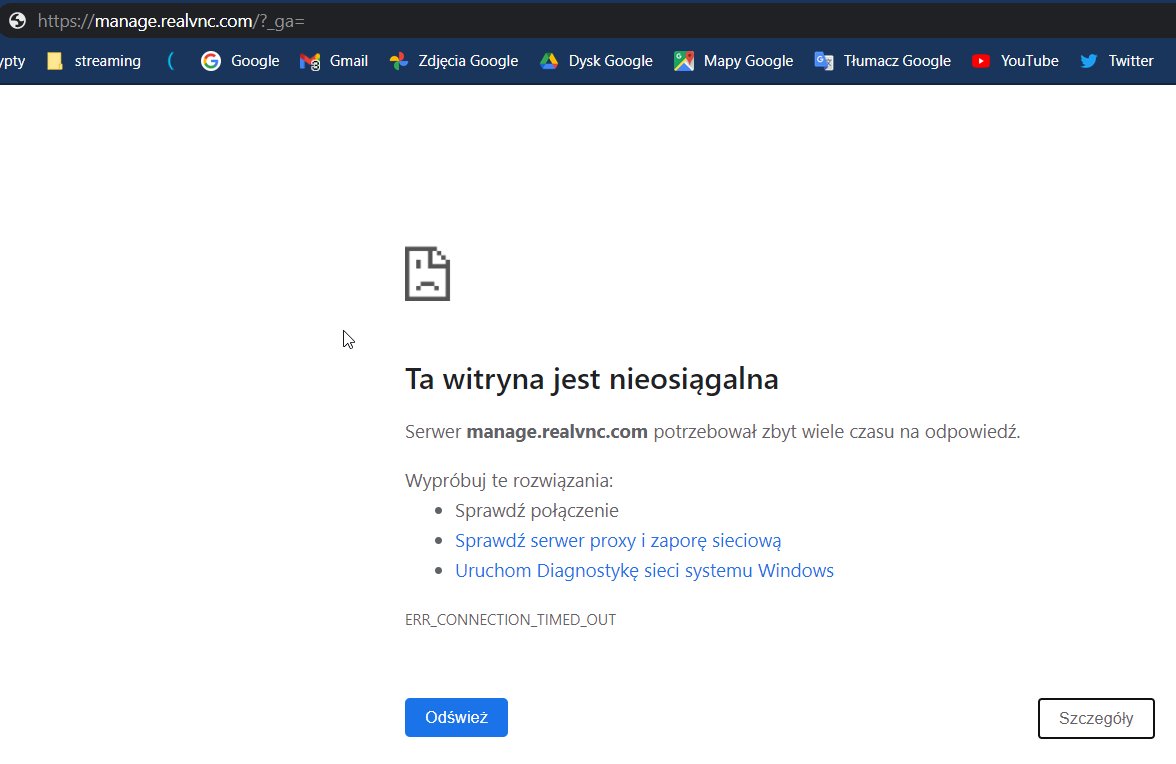Click the Odśwież reload button
Screen dimensions: 1176x764
click(456, 718)
